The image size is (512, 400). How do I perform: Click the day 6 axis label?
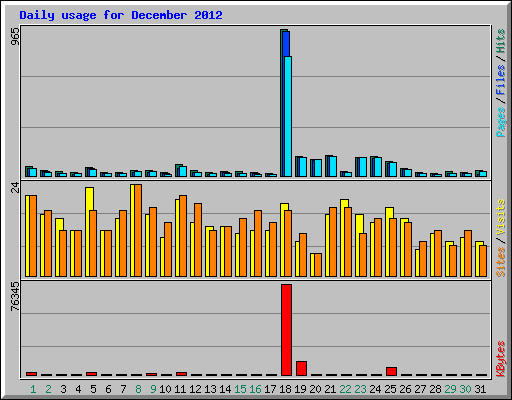(x=108, y=389)
